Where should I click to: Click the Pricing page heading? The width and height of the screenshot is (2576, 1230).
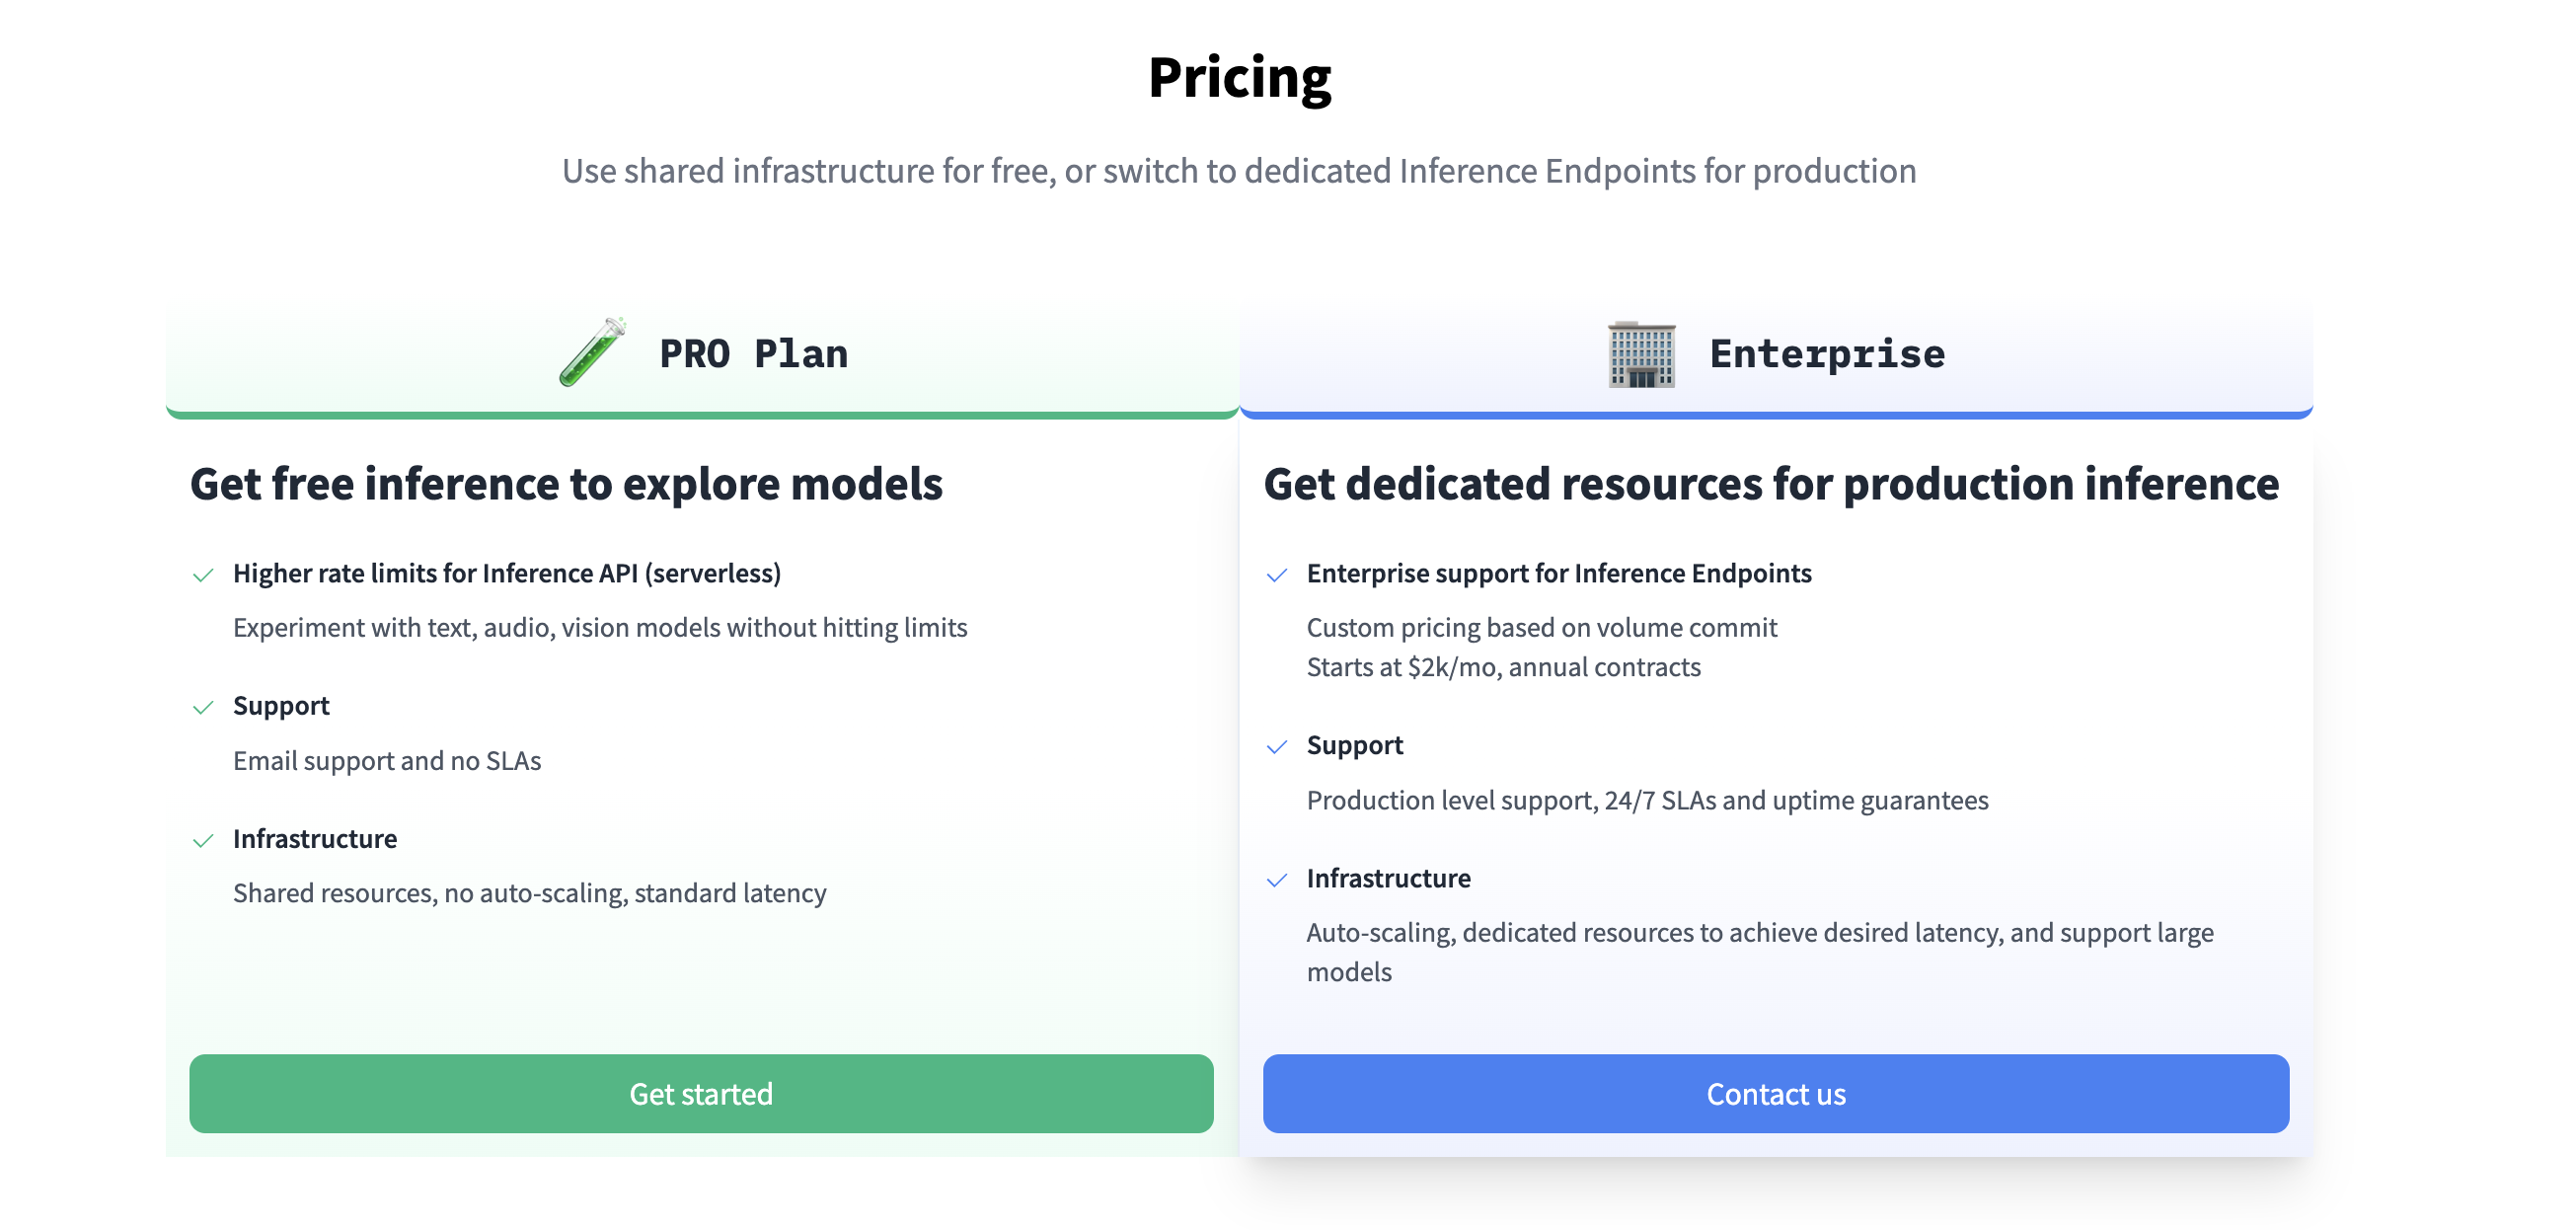1239,78
